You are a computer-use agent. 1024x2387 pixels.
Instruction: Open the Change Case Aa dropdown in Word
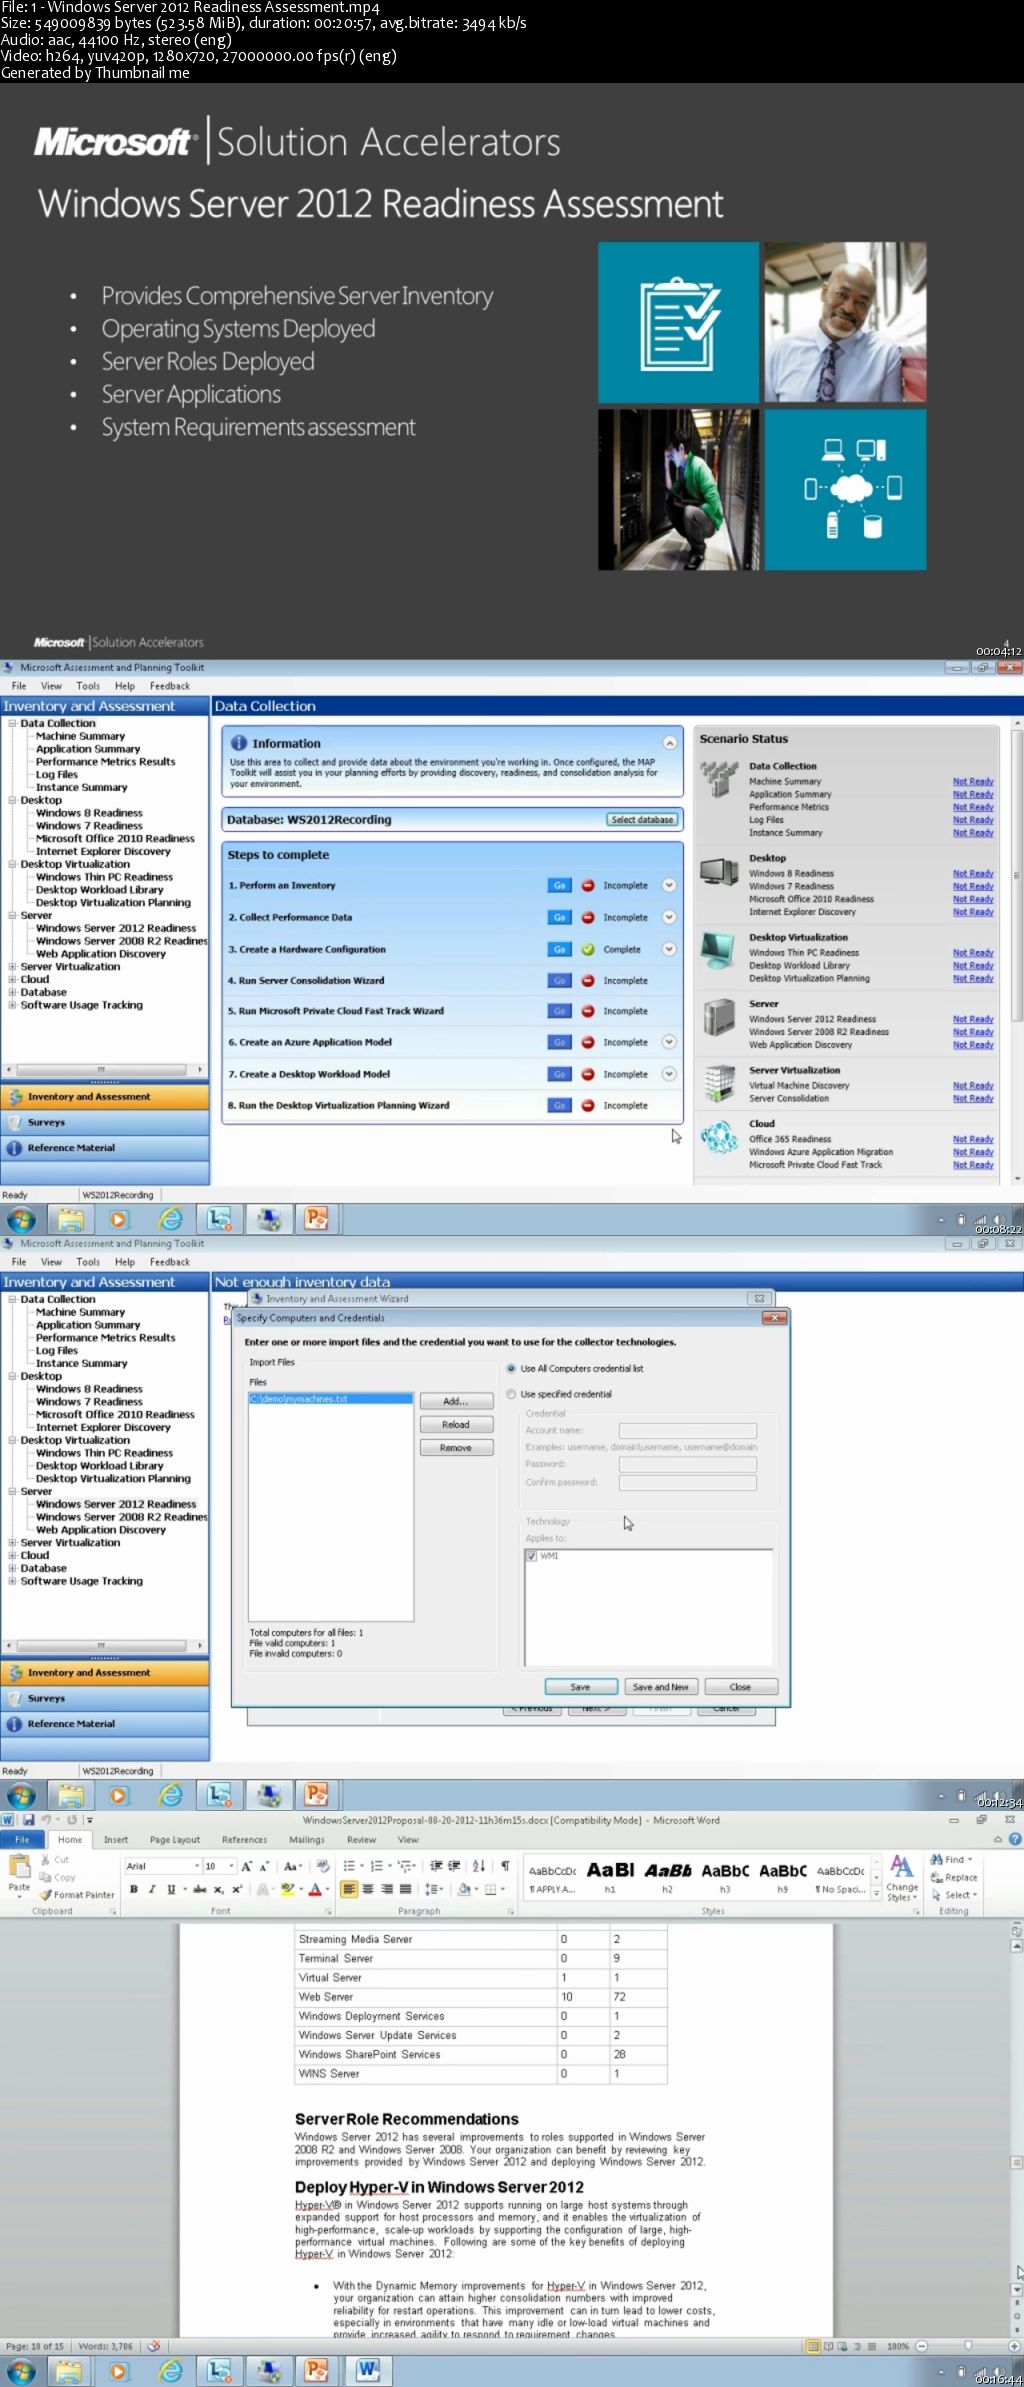292,1866
